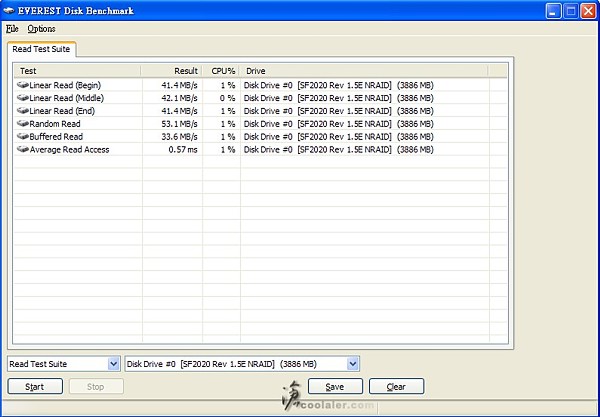Maximize the EVEREST Disk Benchmark window
Screen dimensions: 600x417
tap(571, 11)
